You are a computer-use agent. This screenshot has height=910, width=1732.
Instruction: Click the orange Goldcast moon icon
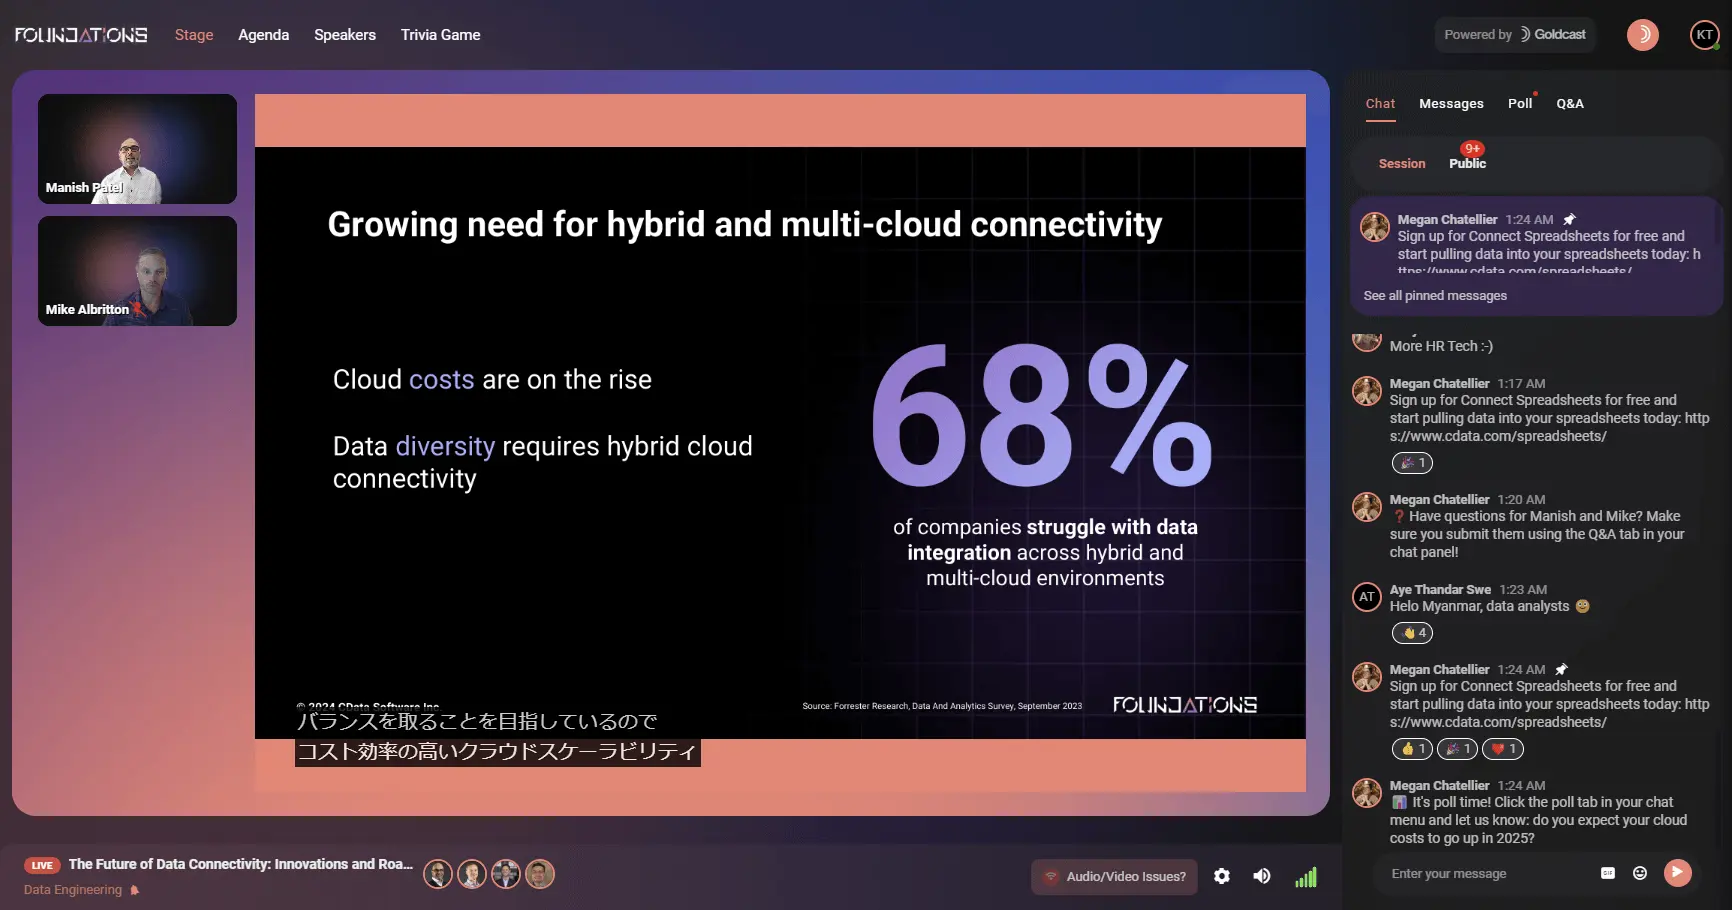[x=1643, y=35]
